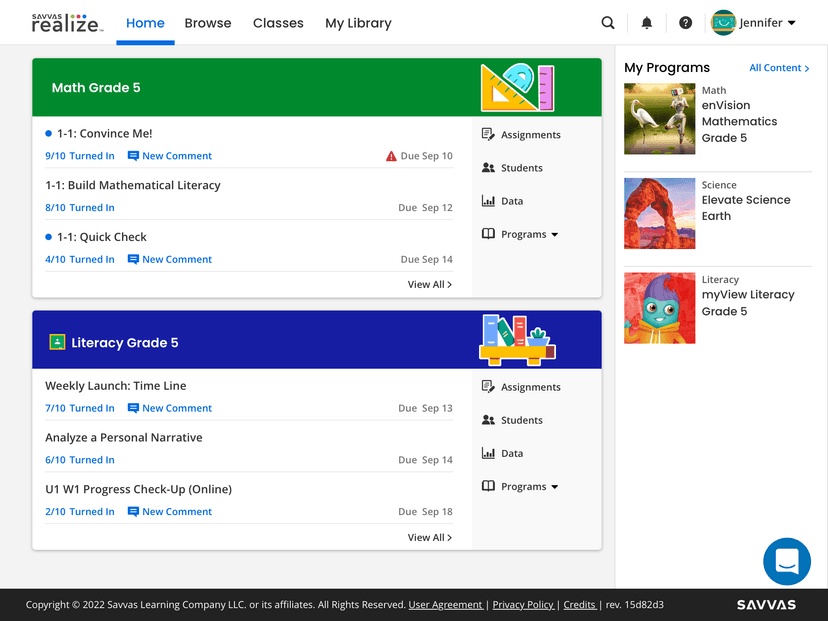
Task: Click View All in Math Grade 5
Action: tap(429, 285)
